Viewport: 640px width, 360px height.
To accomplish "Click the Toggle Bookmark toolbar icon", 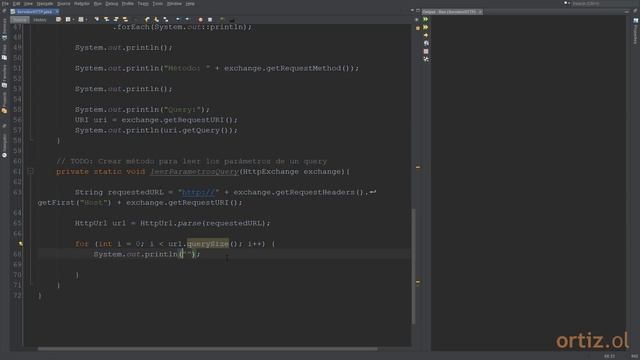I will click(x=166, y=19).
